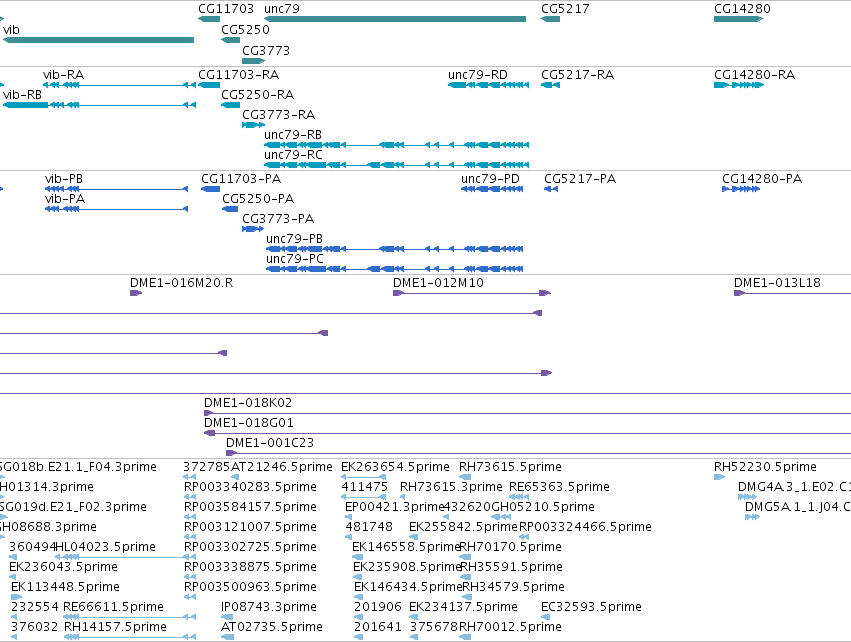Viewport: 851px width, 642px height.
Task: Click the unc79-PC protein label
Action: [x=295, y=259]
